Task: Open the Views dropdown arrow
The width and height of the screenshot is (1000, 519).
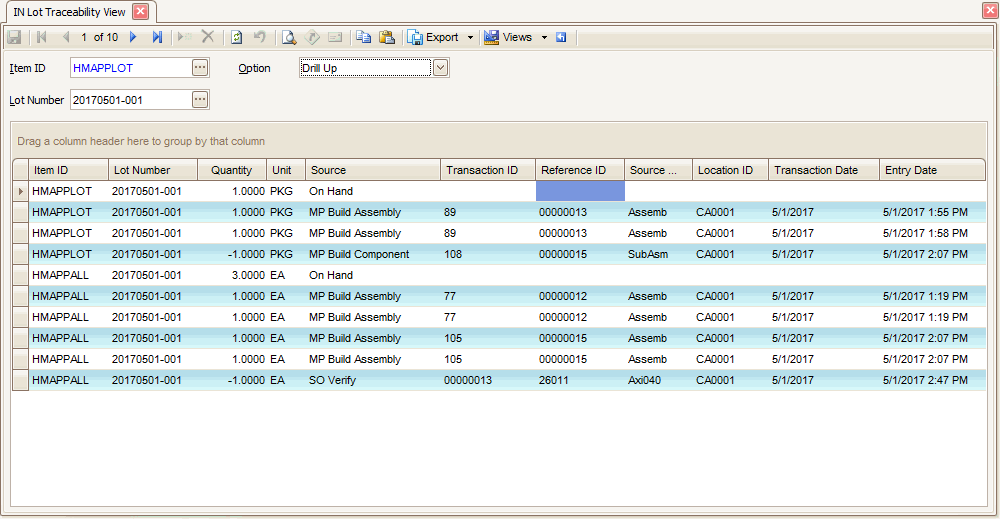Action: (544, 37)
